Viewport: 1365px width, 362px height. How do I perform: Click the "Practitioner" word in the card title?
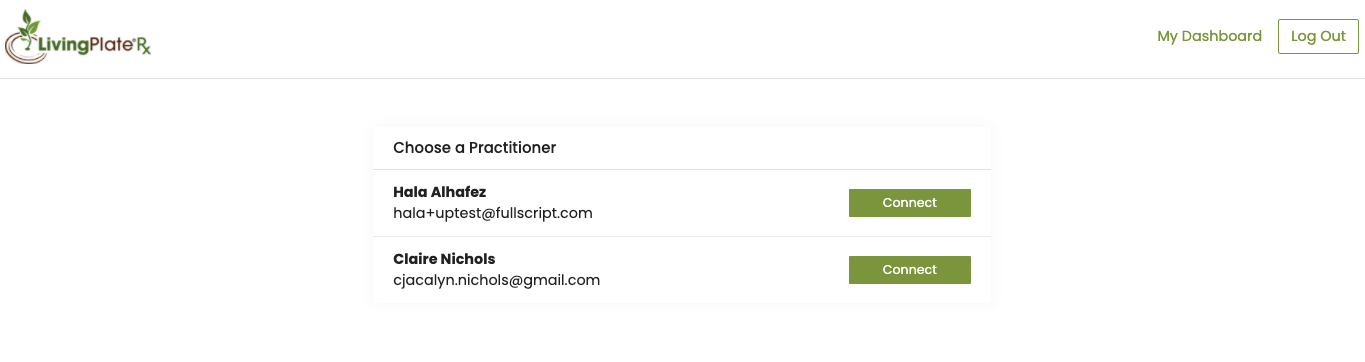512,148
